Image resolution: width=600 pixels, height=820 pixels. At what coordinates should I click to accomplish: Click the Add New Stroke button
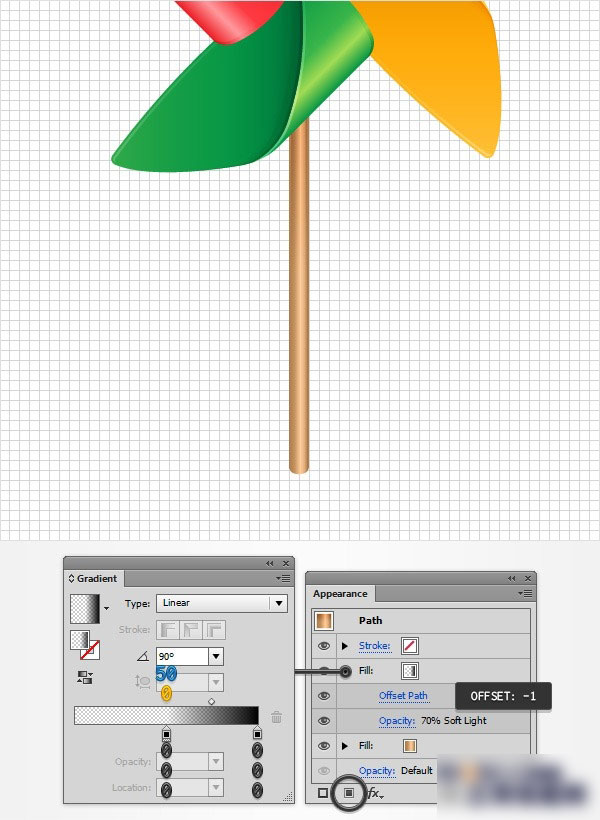point(323,793)
